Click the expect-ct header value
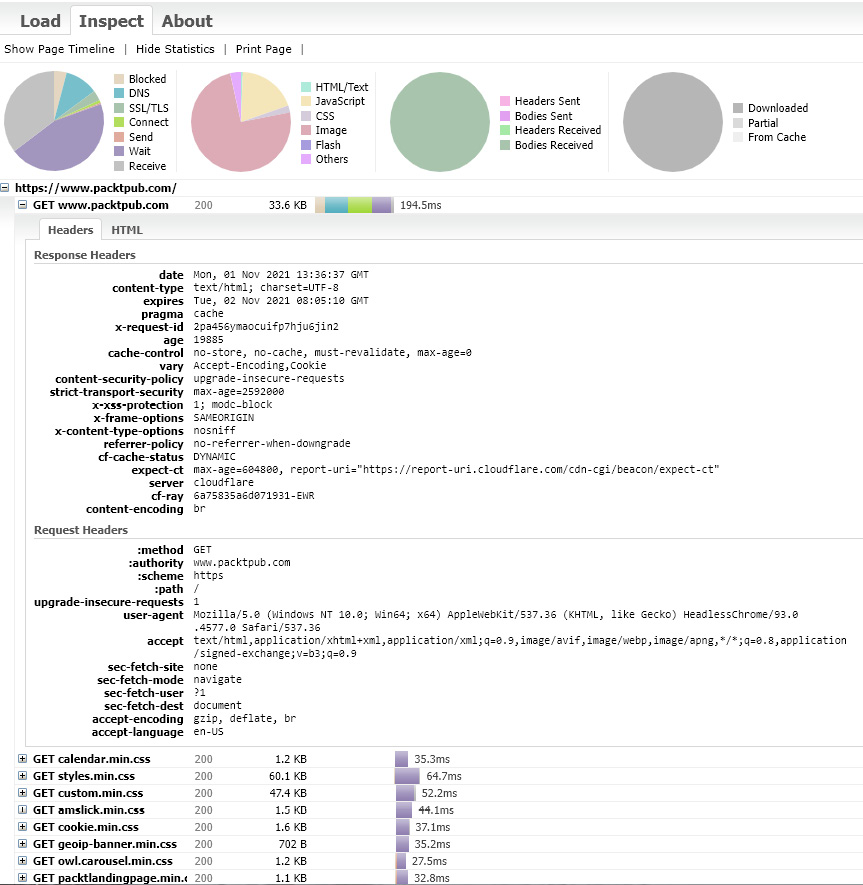The image size is (863, 885). [x=456, y=470]
